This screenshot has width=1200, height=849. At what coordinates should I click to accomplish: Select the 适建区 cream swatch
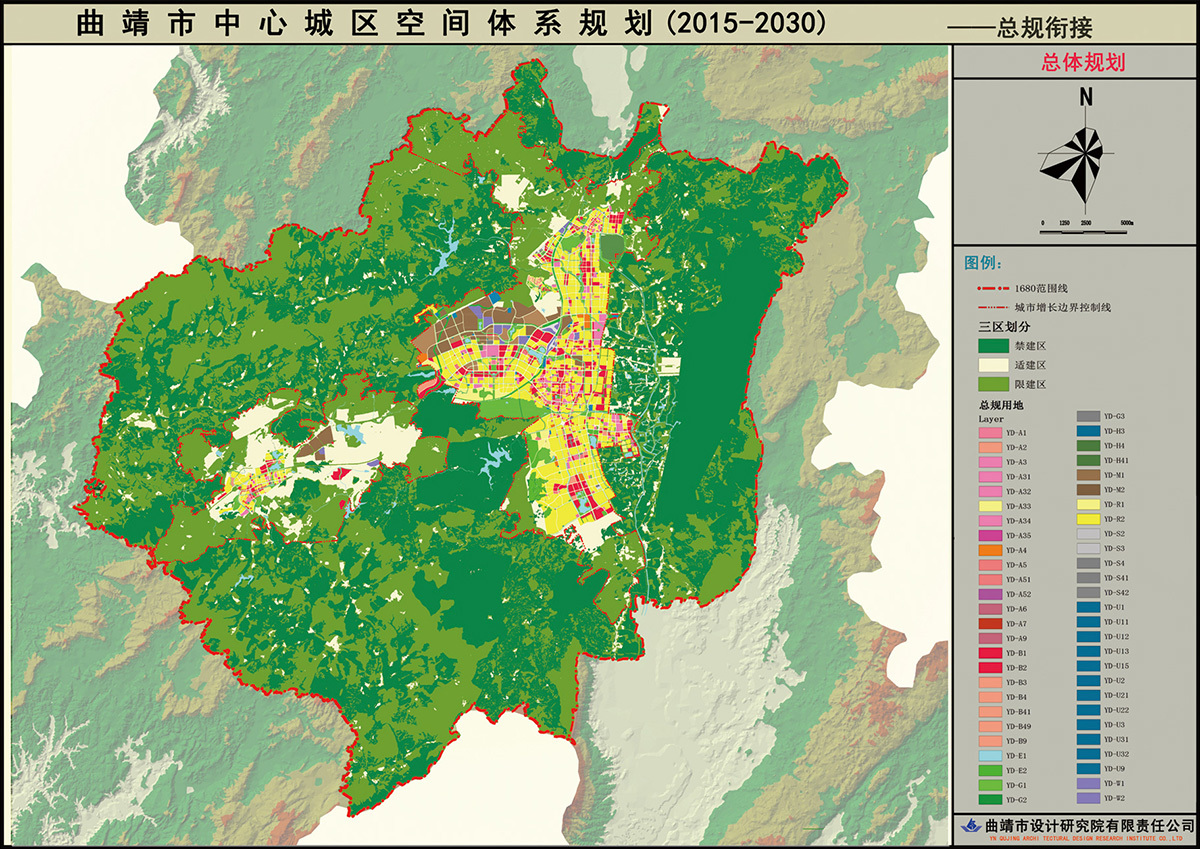pyautogui.click(x=990, y=365)
